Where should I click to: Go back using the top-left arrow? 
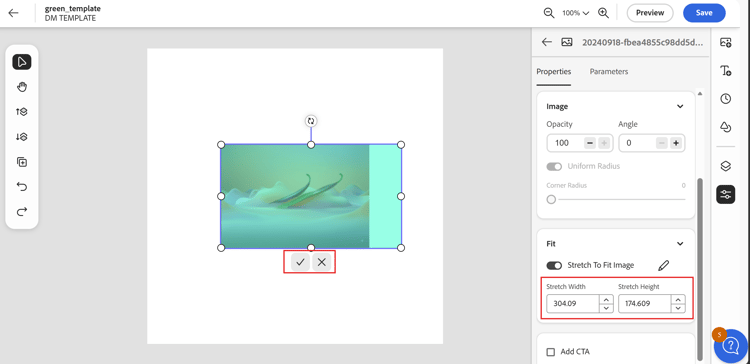[x=13, y=13]
